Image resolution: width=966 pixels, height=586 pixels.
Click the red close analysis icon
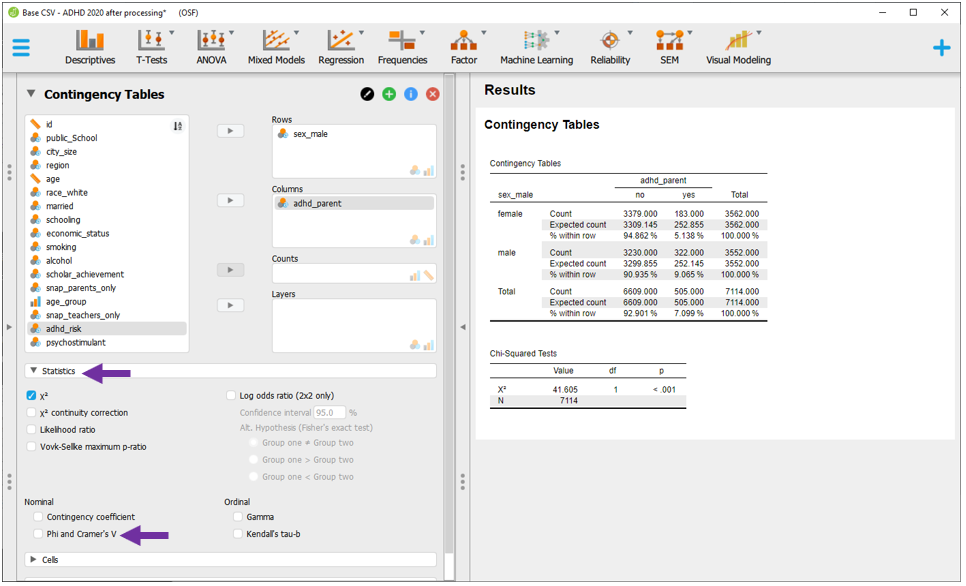pyautogui.click(x=433, y=94)
